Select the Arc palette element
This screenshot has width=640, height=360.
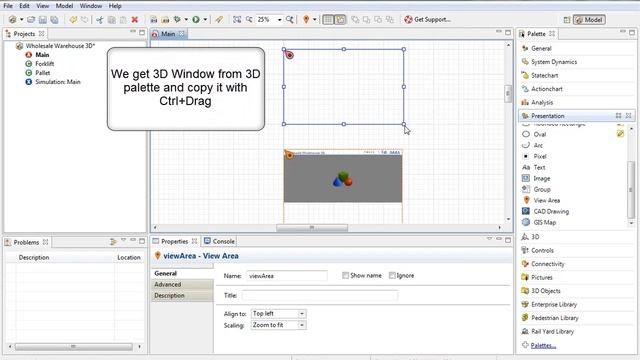[x=538, y=145]
